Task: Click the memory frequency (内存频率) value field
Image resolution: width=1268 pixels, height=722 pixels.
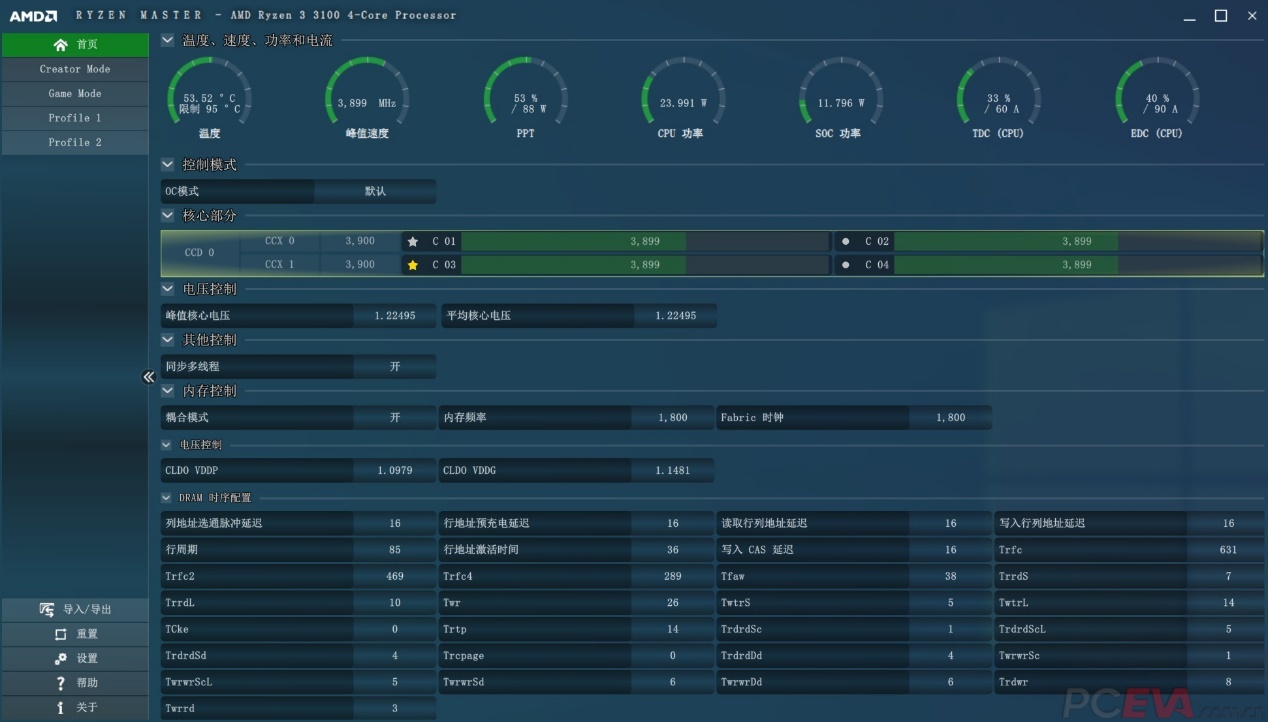Action: [672, 418]
